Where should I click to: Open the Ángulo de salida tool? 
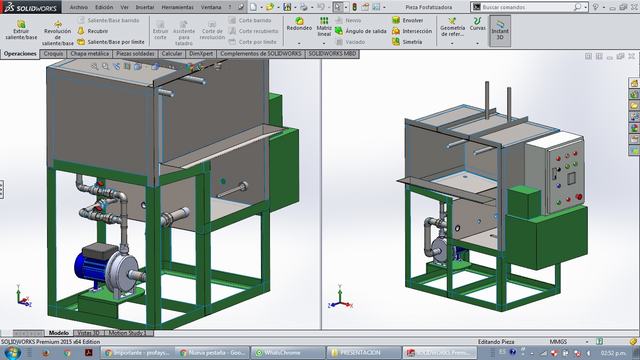[360, 31]
